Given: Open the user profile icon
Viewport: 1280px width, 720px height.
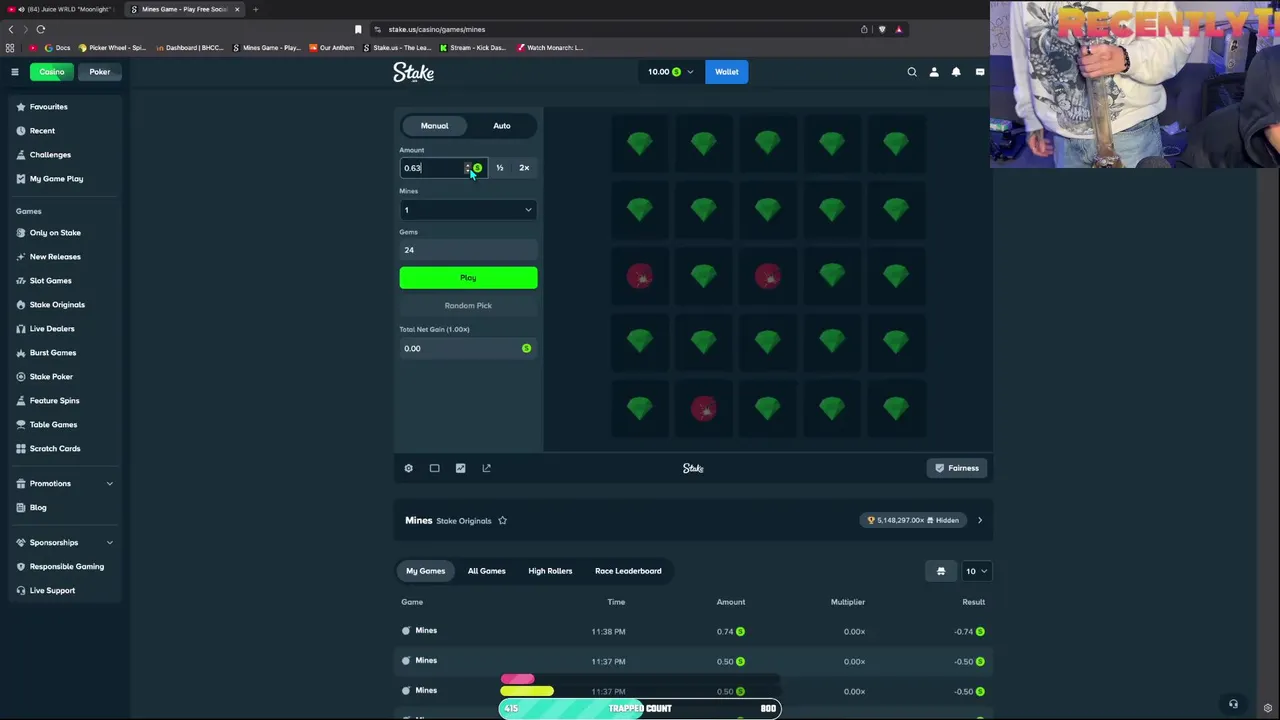Looking at the screenshot, I should [934, 72].
